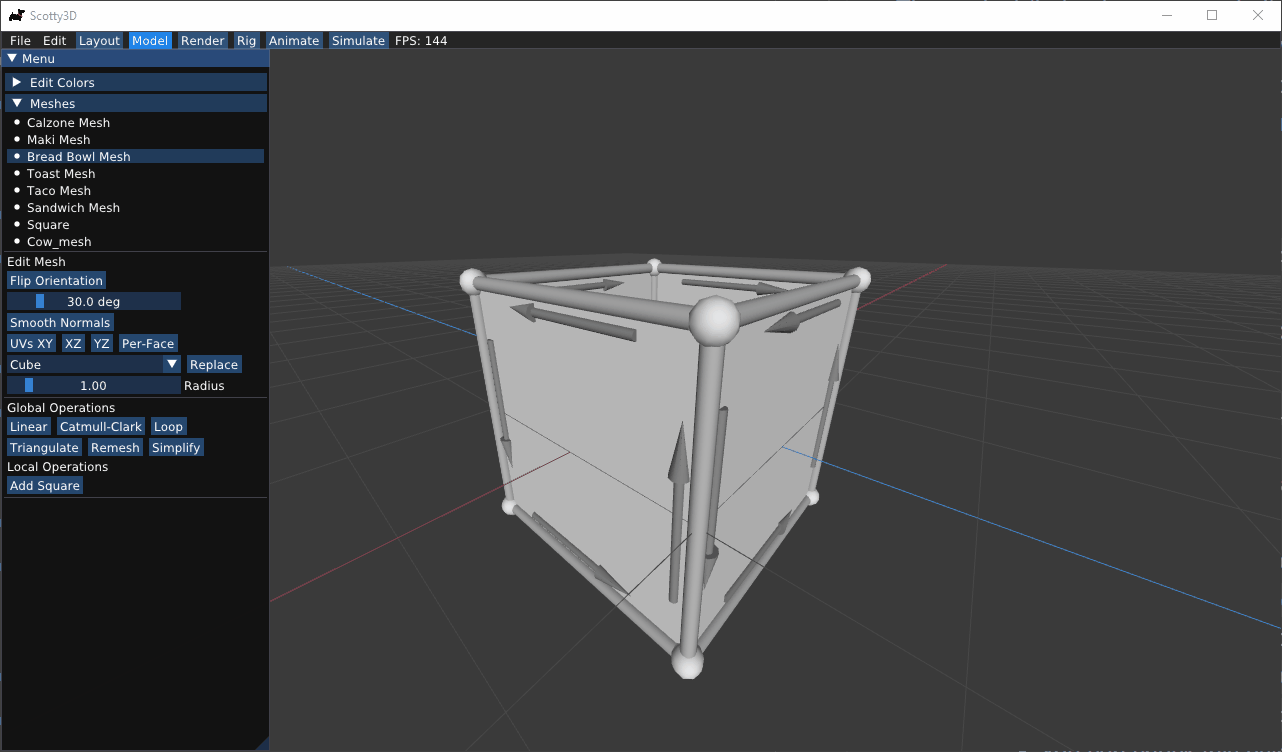The image size is (1282, 752).
Task: Click the Simplify button
Action: point(176,448)
